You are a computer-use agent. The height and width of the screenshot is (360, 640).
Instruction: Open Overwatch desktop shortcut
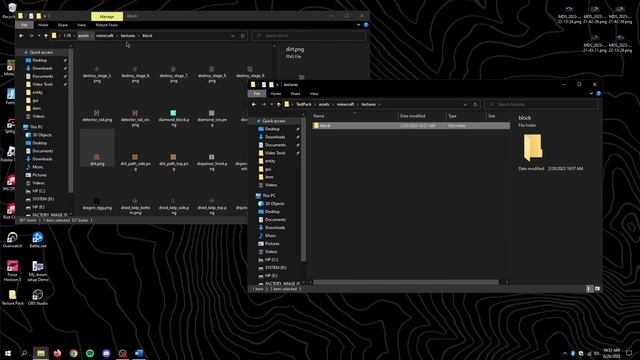coord(12,240)
